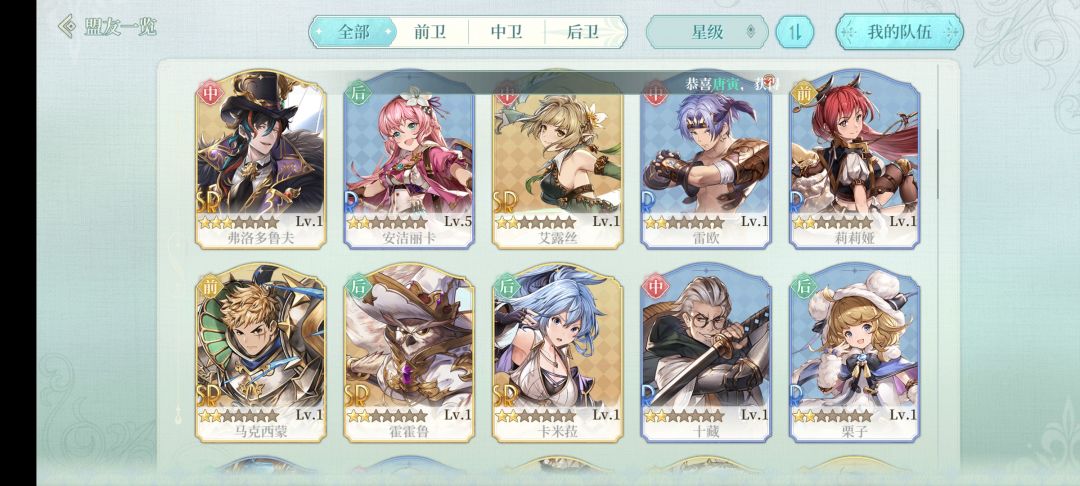The image size is (1080, 486).
Task: Toggle the ascending/descending sort order icon
Action: tap(795, 32)
